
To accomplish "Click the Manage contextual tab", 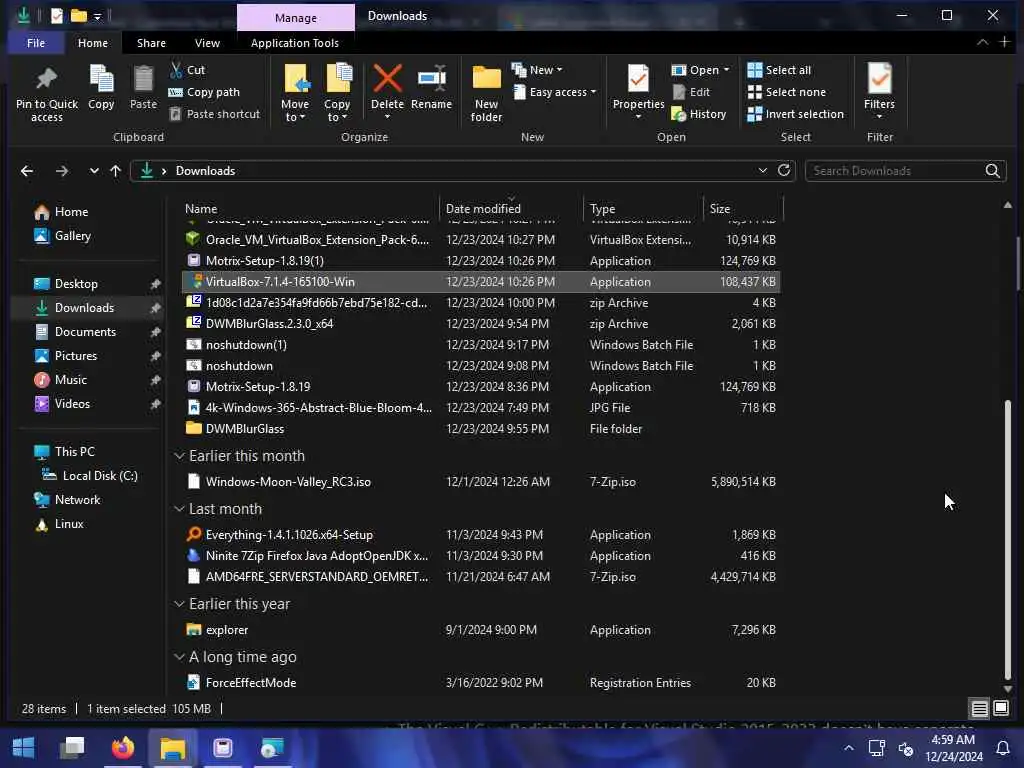I will [x=295, y=18].
